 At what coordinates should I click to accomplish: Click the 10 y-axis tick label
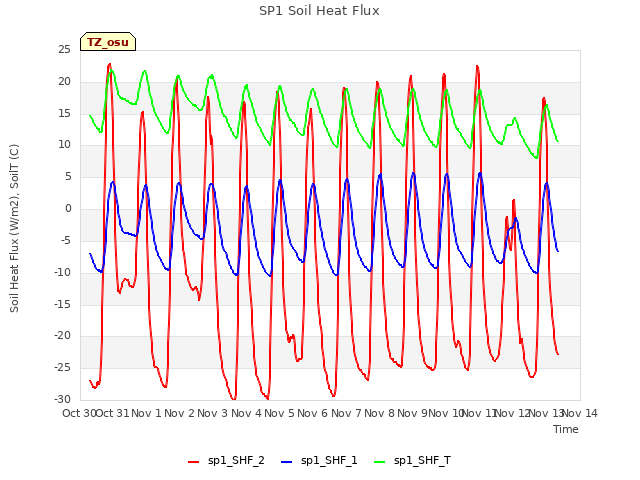point(64,145)
